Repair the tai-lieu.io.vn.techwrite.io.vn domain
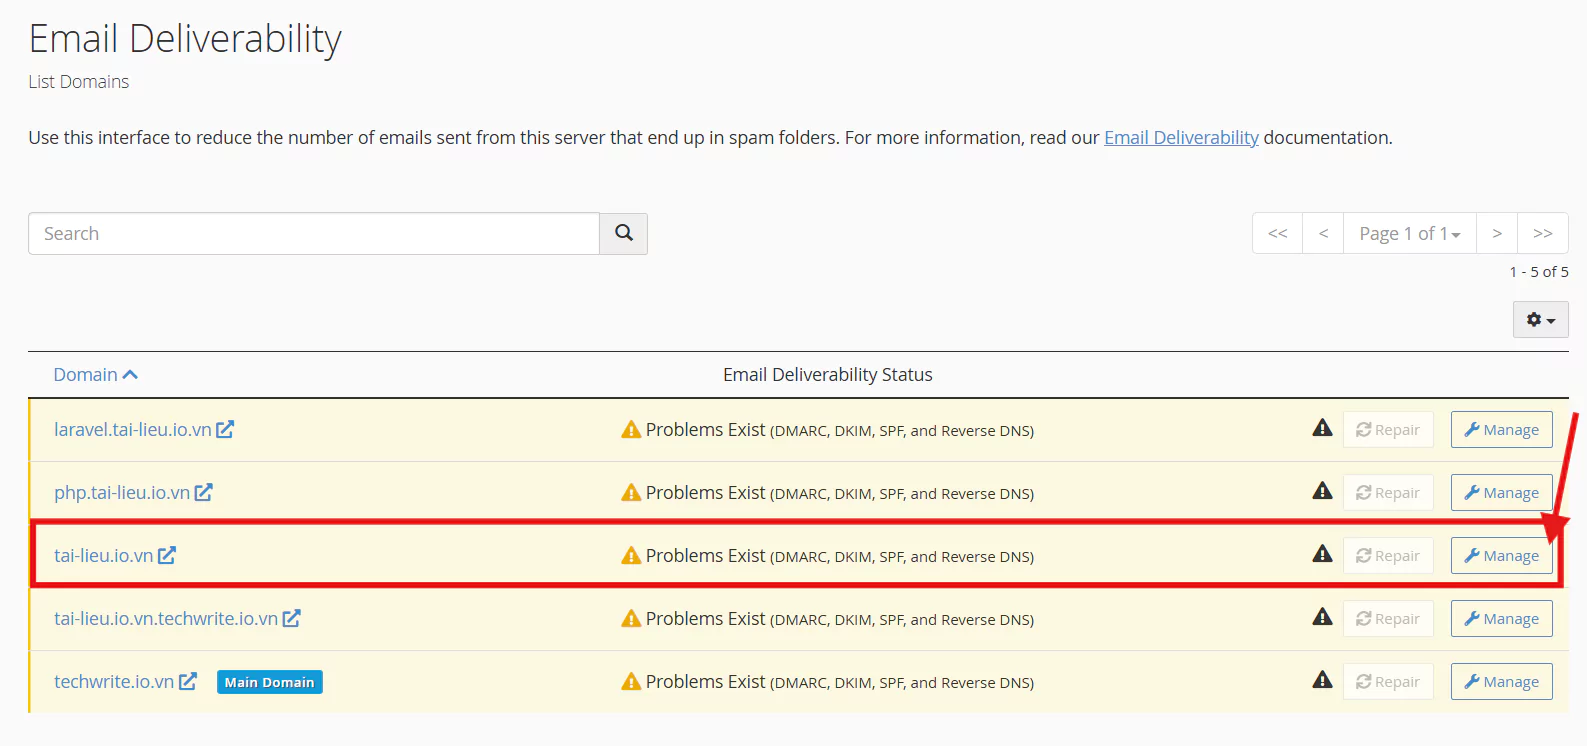The height and width of the screenshot is (746, 1587). (1388, 618)
